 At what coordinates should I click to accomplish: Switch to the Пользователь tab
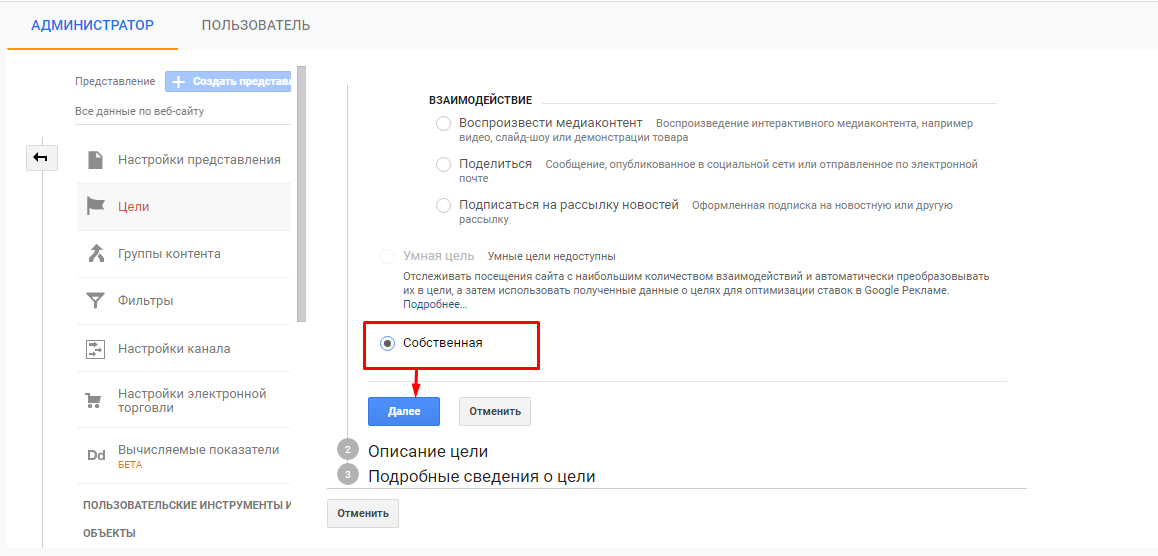point(256,25)
